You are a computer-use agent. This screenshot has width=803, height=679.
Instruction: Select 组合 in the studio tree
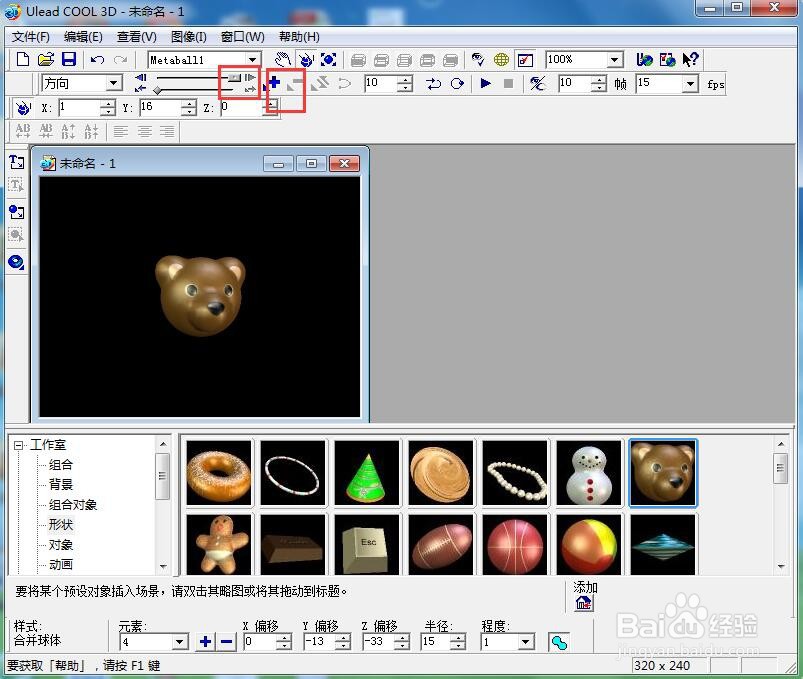click(61, 464)
